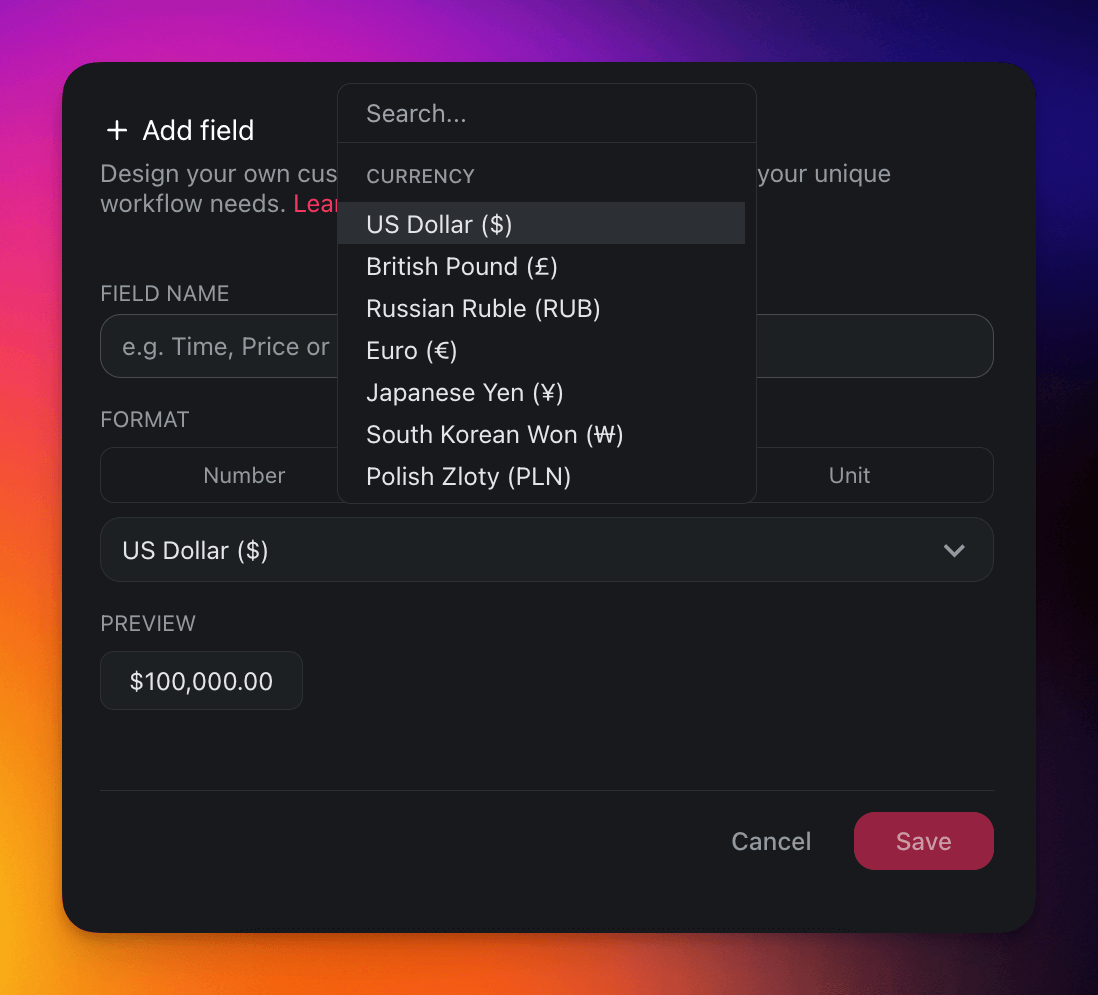
Task: Switch format to Number tab
Action: [244, 476]
